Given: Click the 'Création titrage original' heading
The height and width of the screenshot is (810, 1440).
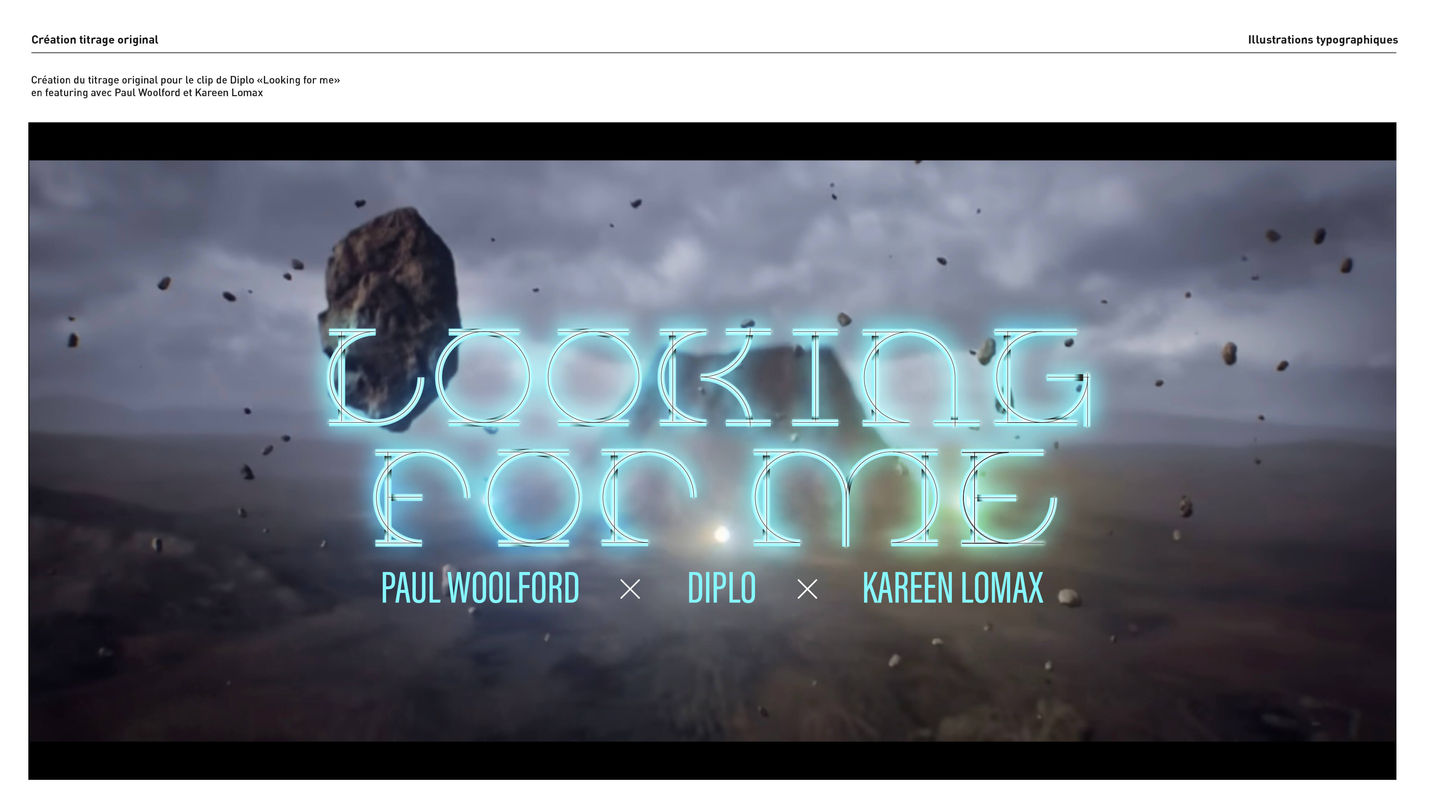Looking at the screenshot, I should click(95, 40).
